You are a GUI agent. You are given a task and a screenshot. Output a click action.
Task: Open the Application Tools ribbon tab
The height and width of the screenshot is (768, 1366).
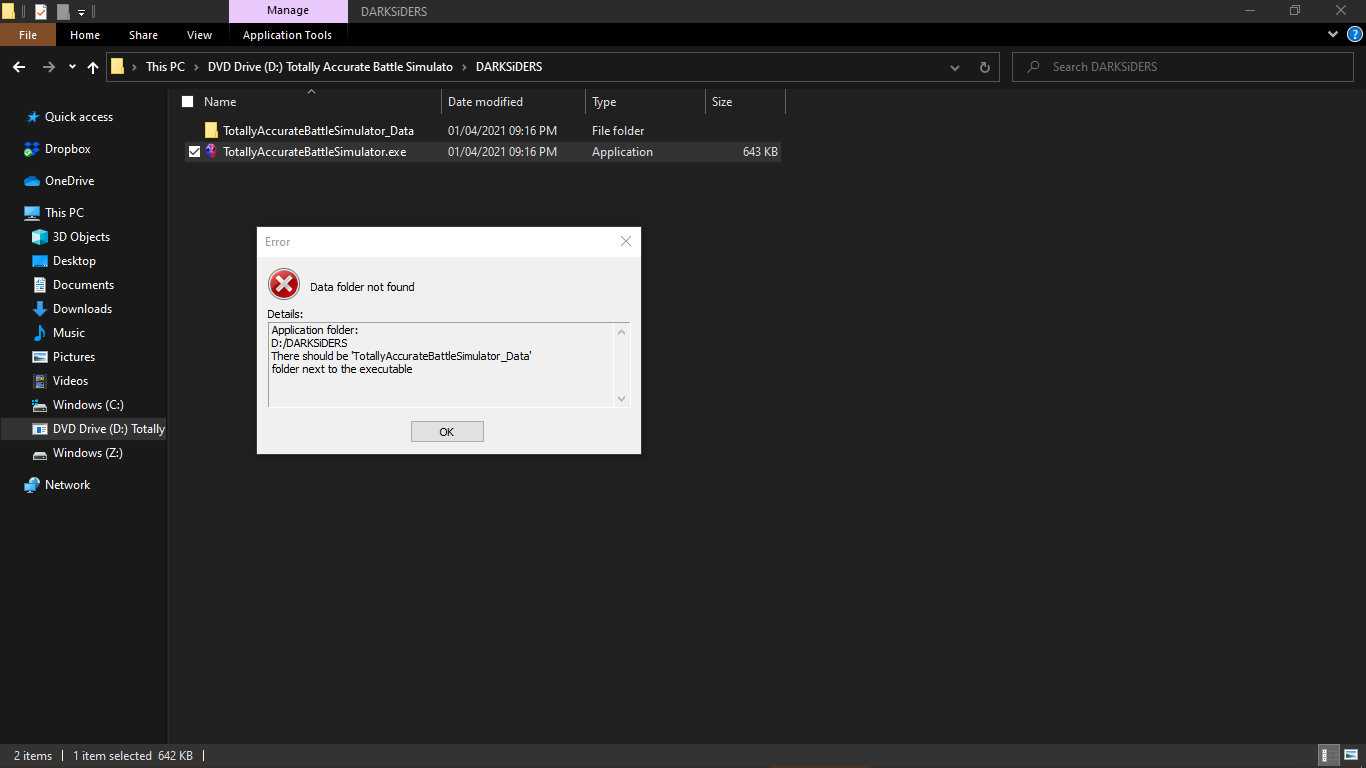pyautogui.click(x=287, y=35)
